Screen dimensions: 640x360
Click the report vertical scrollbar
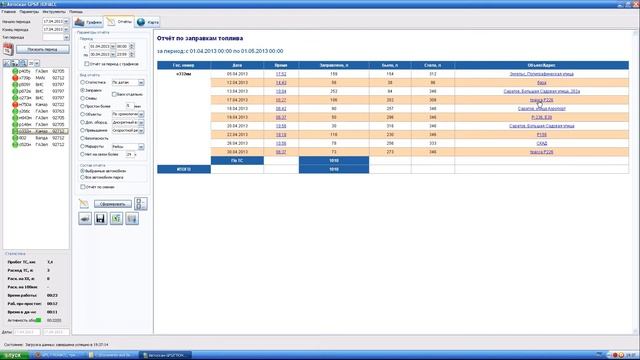[x=635, y=182]
